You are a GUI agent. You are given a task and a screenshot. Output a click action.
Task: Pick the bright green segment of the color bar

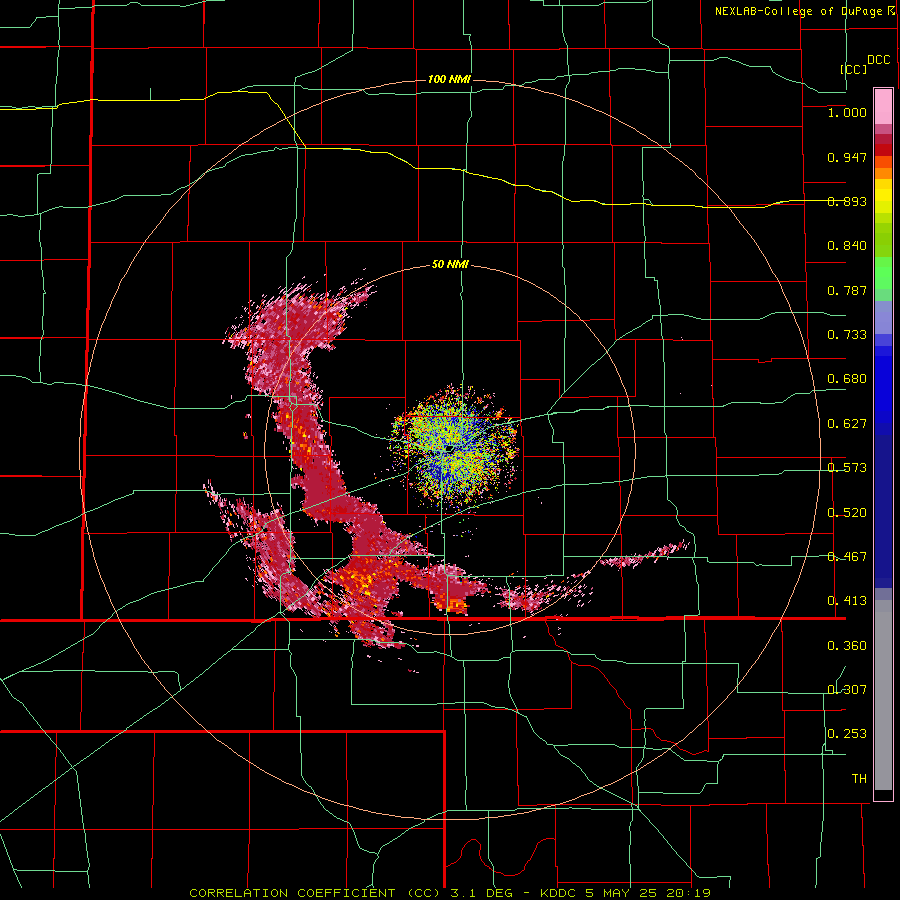[x=883, y=273]
